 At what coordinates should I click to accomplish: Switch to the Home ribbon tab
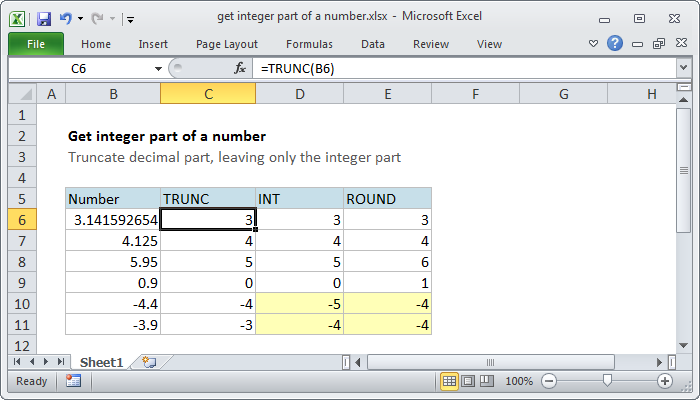pos(96,44)
